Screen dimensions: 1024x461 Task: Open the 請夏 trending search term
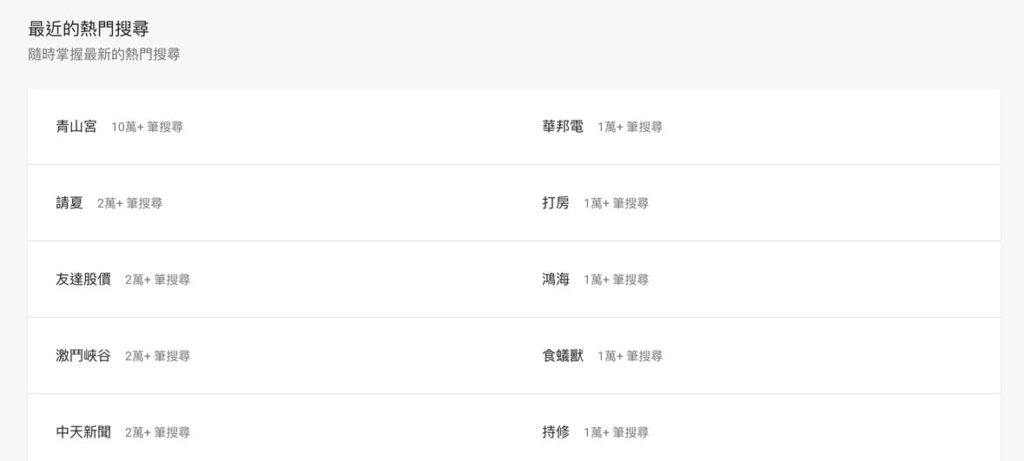tap(69, 203)
